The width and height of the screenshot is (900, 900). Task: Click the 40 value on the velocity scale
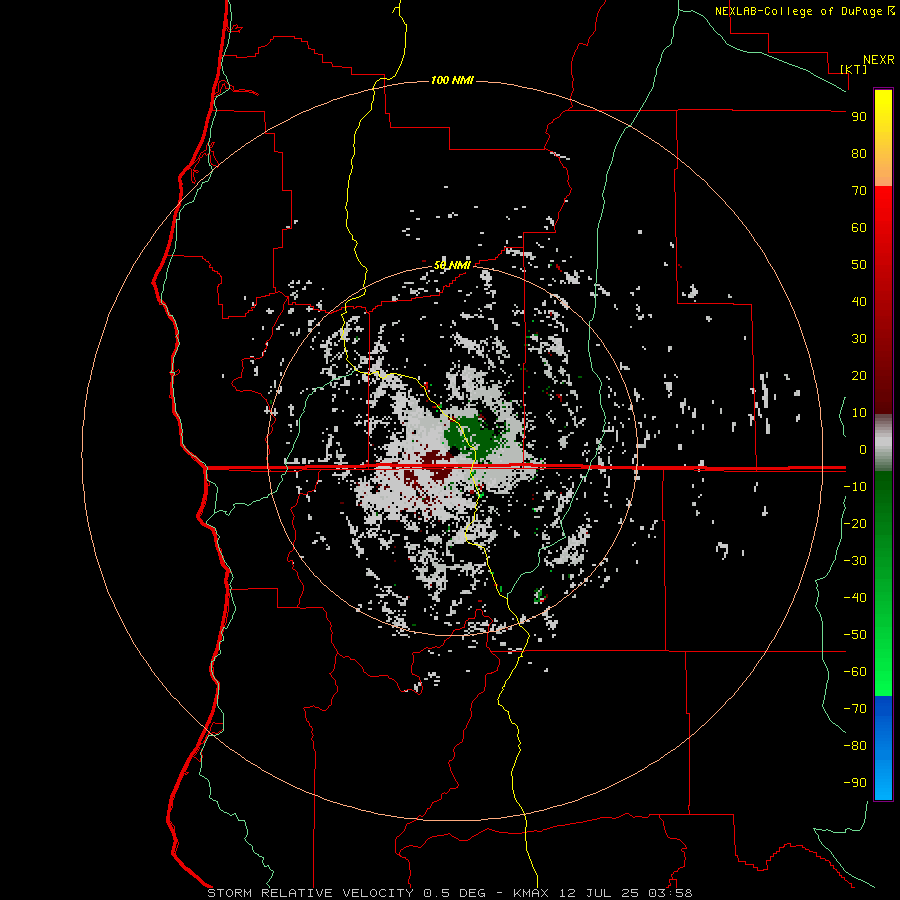pyautogui.click(x=859, y=301)
